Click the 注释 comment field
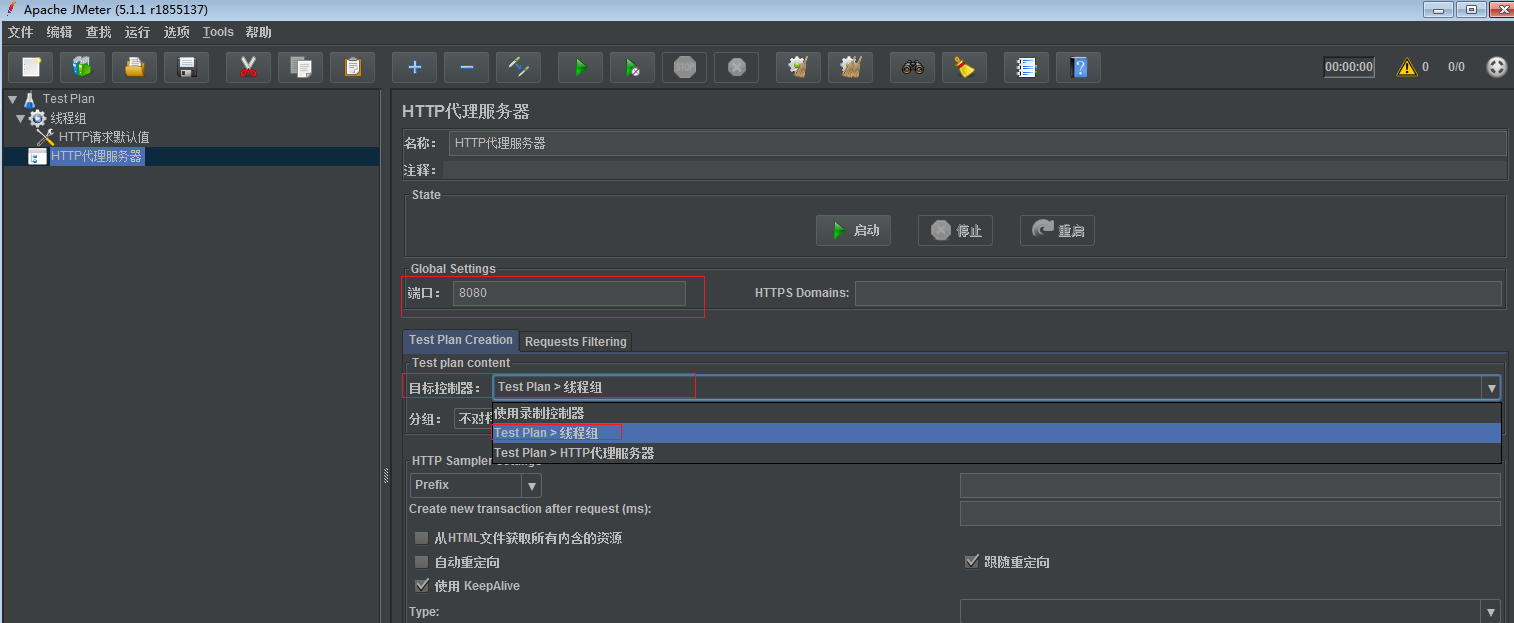Image resolution: width=1514 pixels, height=623 pixels. [975, 170]
